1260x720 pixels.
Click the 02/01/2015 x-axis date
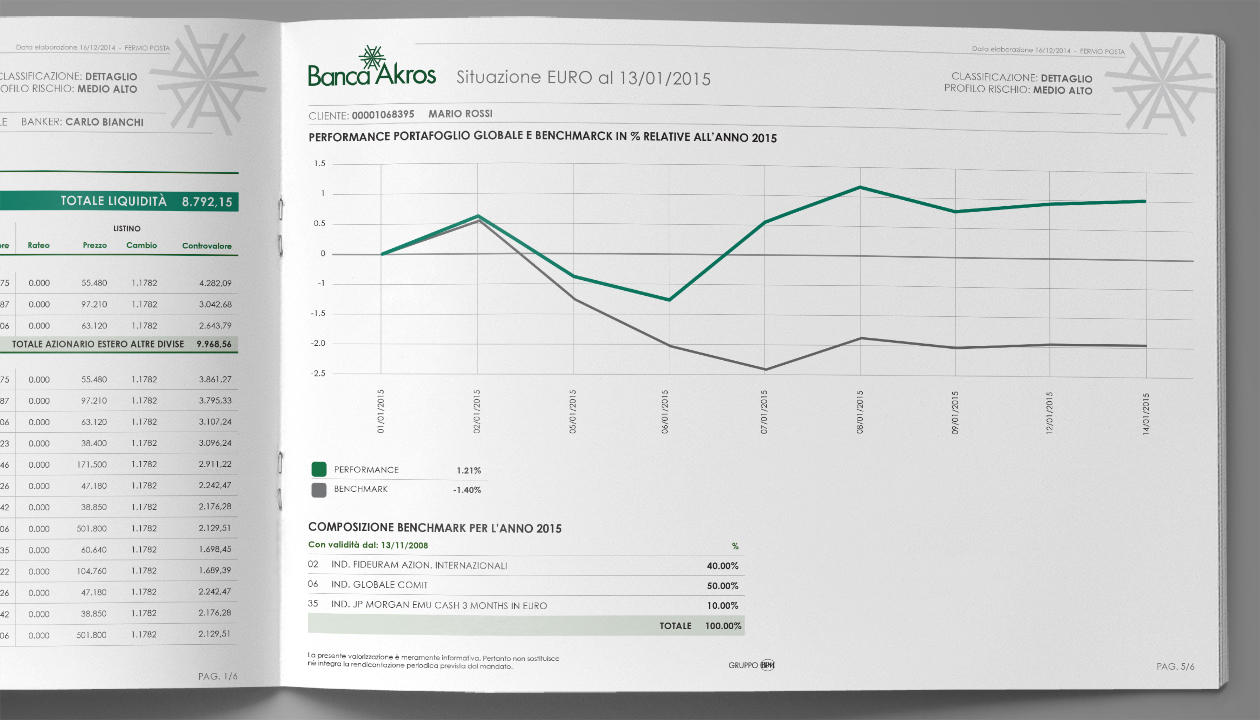pyautogui.click(x=477, y=411)
